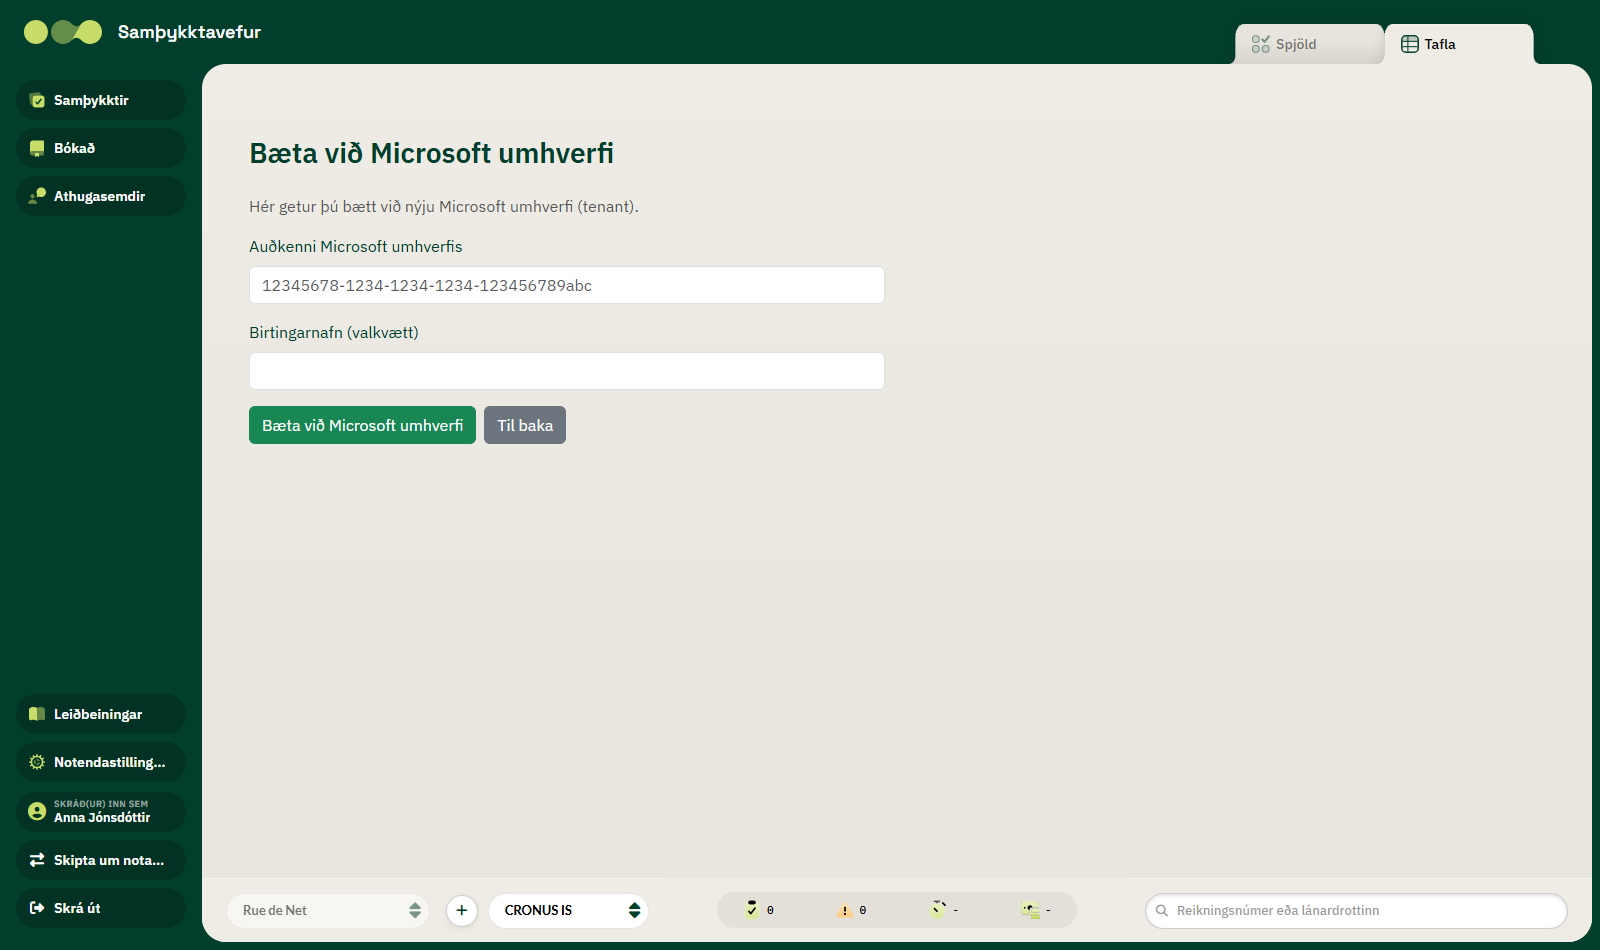Click the plus button in bottom bar
This screenshot has height=950, width=1600.
pyautogui.click(x=461, y=910)
